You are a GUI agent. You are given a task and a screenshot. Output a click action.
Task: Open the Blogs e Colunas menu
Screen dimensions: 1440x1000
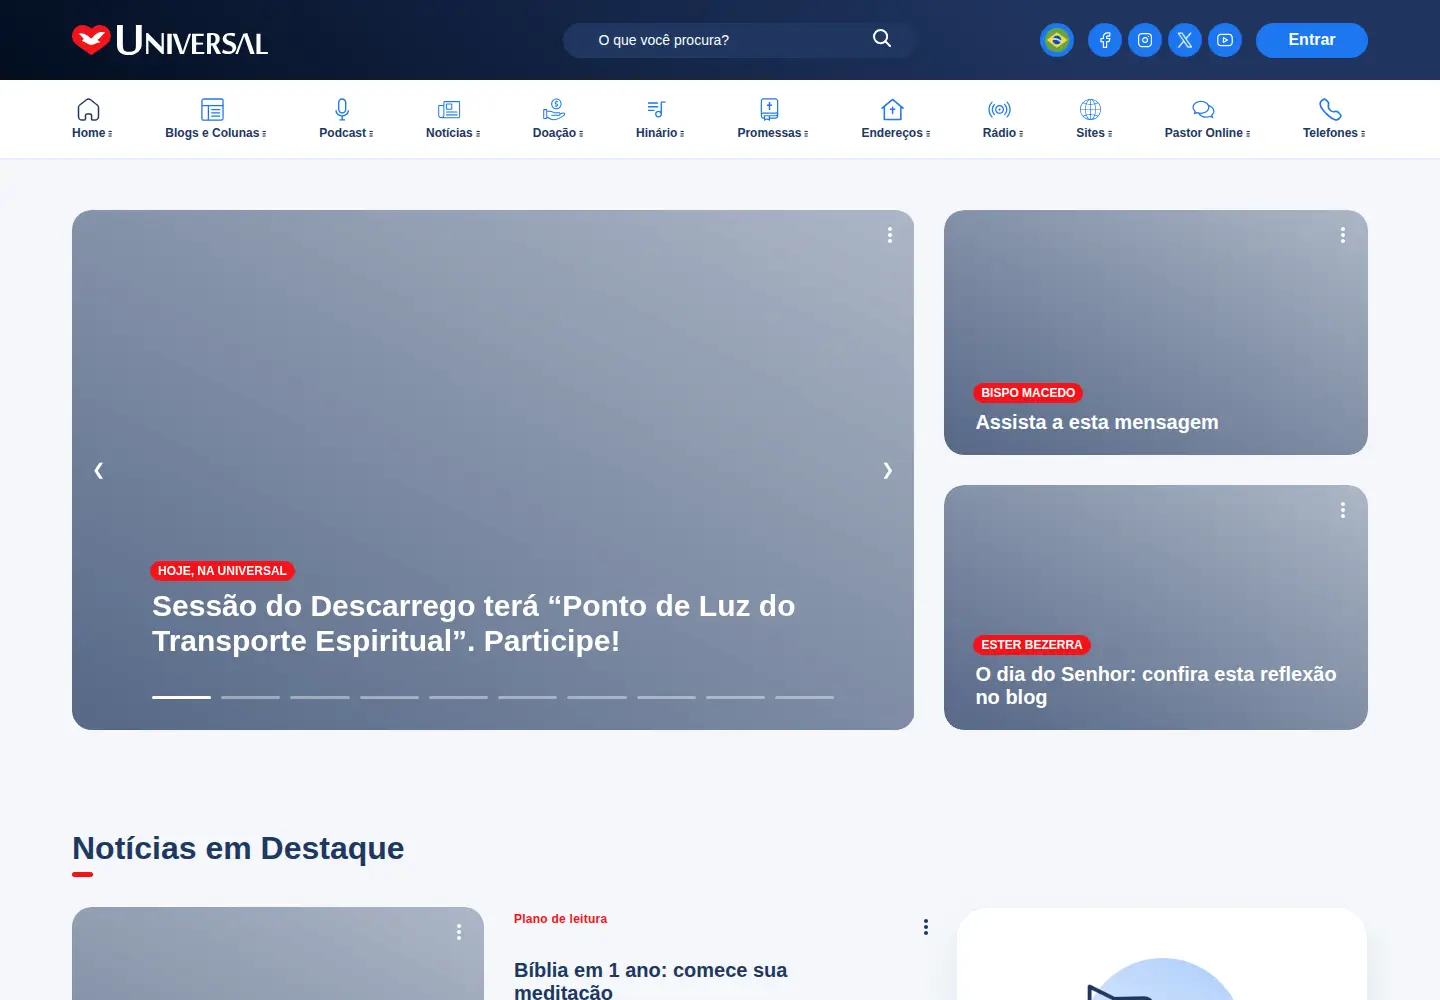216,133
